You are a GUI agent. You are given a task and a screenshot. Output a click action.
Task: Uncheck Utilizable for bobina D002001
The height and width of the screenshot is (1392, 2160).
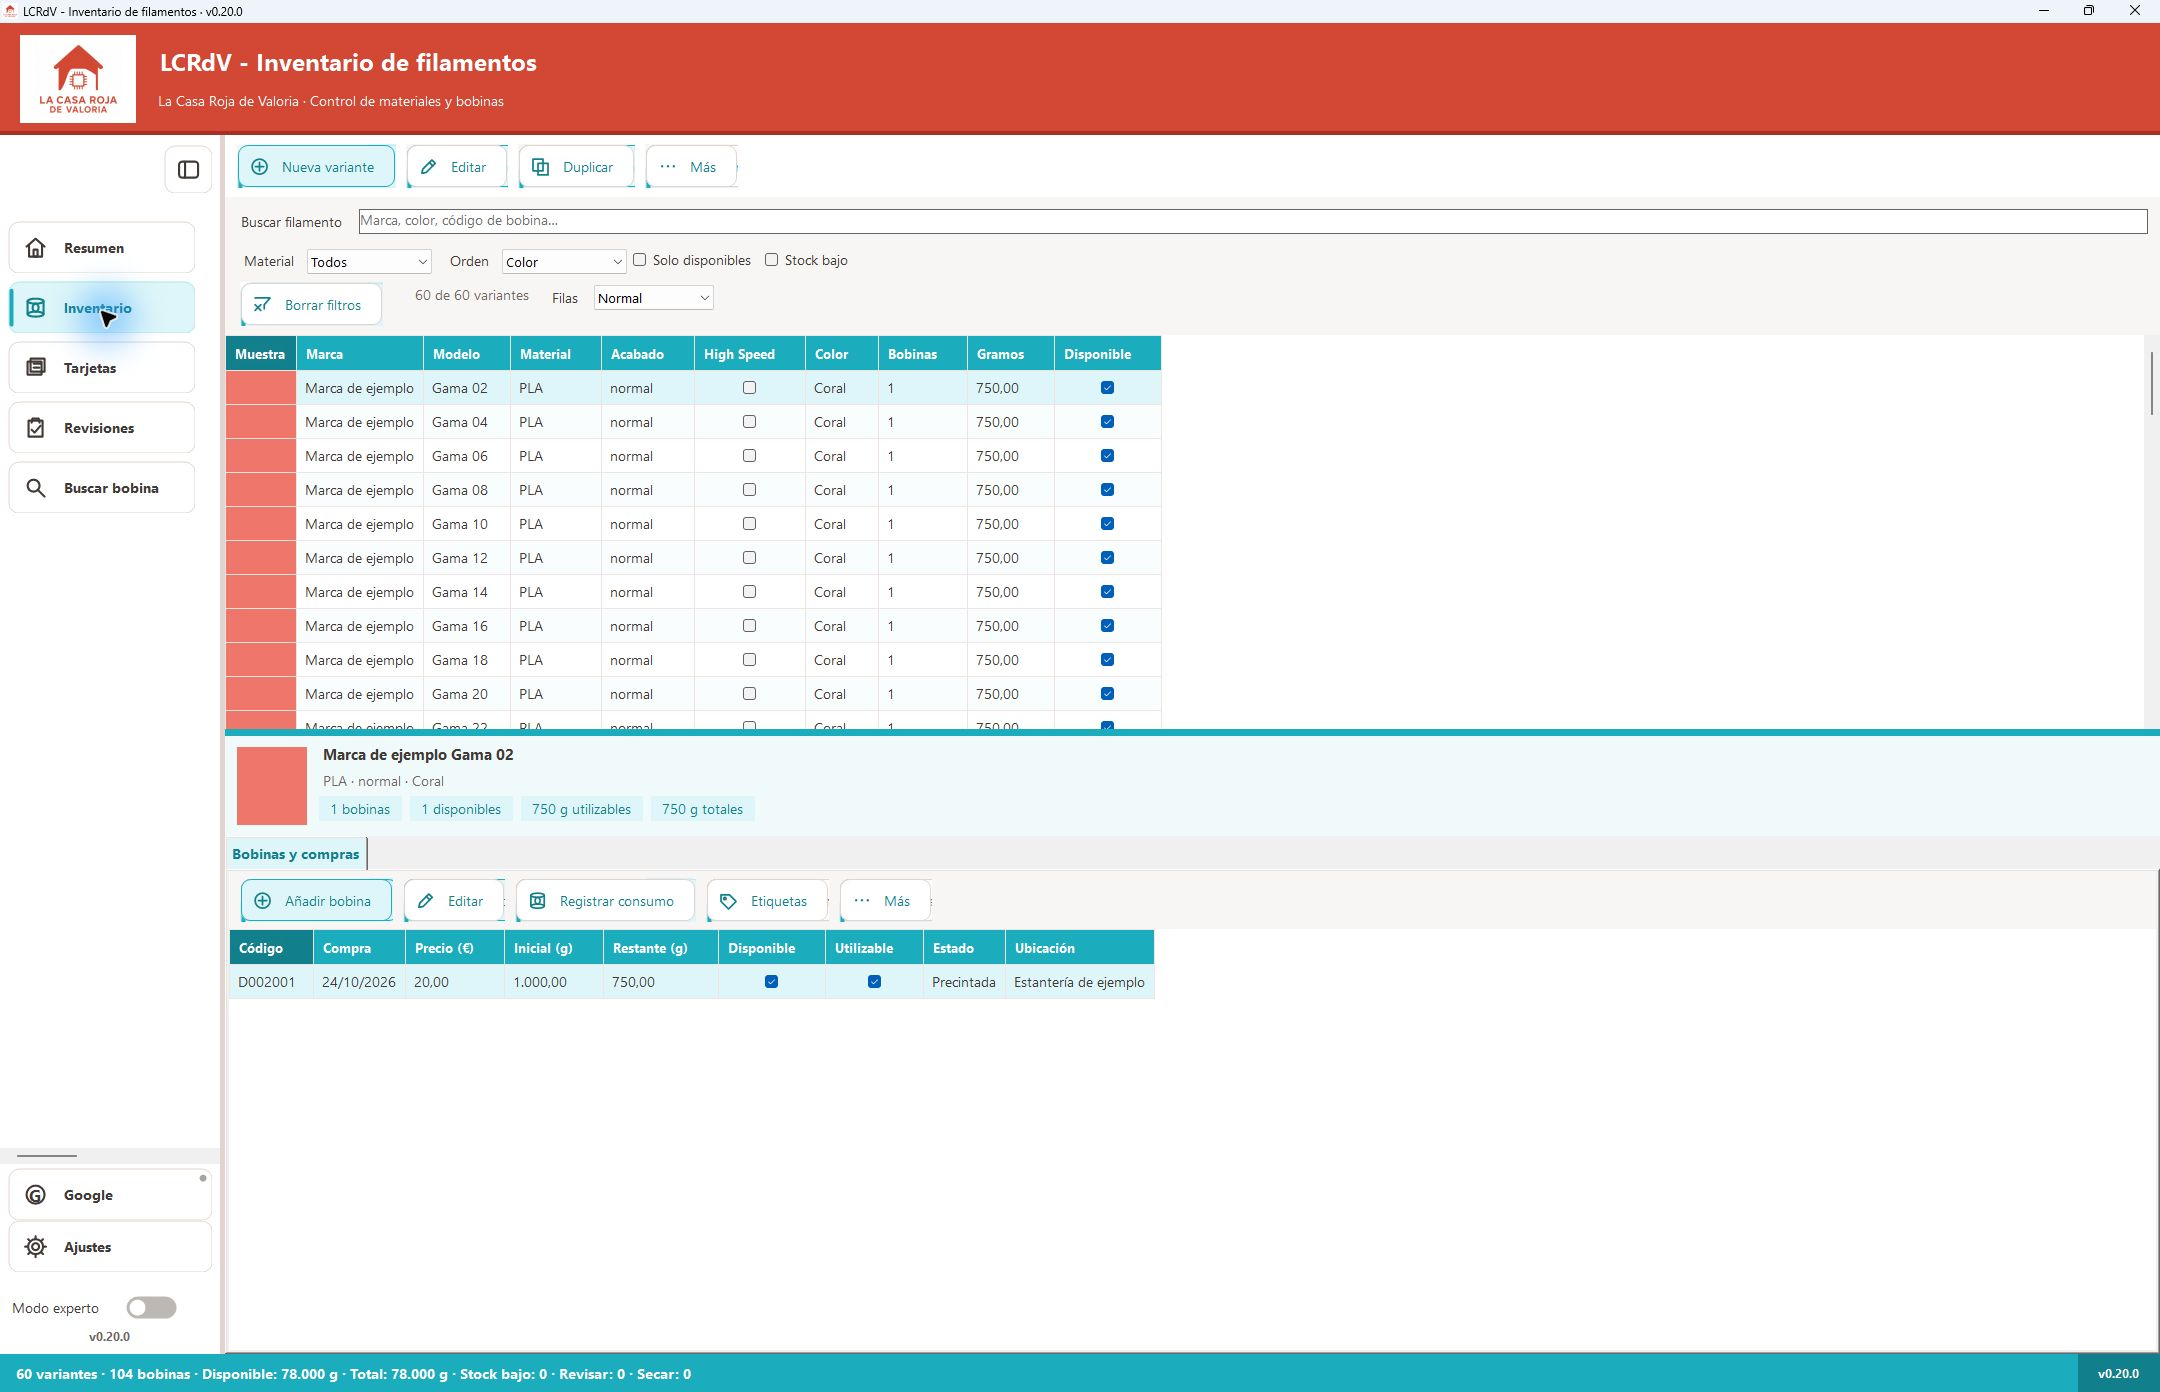[x=875, y=982]
